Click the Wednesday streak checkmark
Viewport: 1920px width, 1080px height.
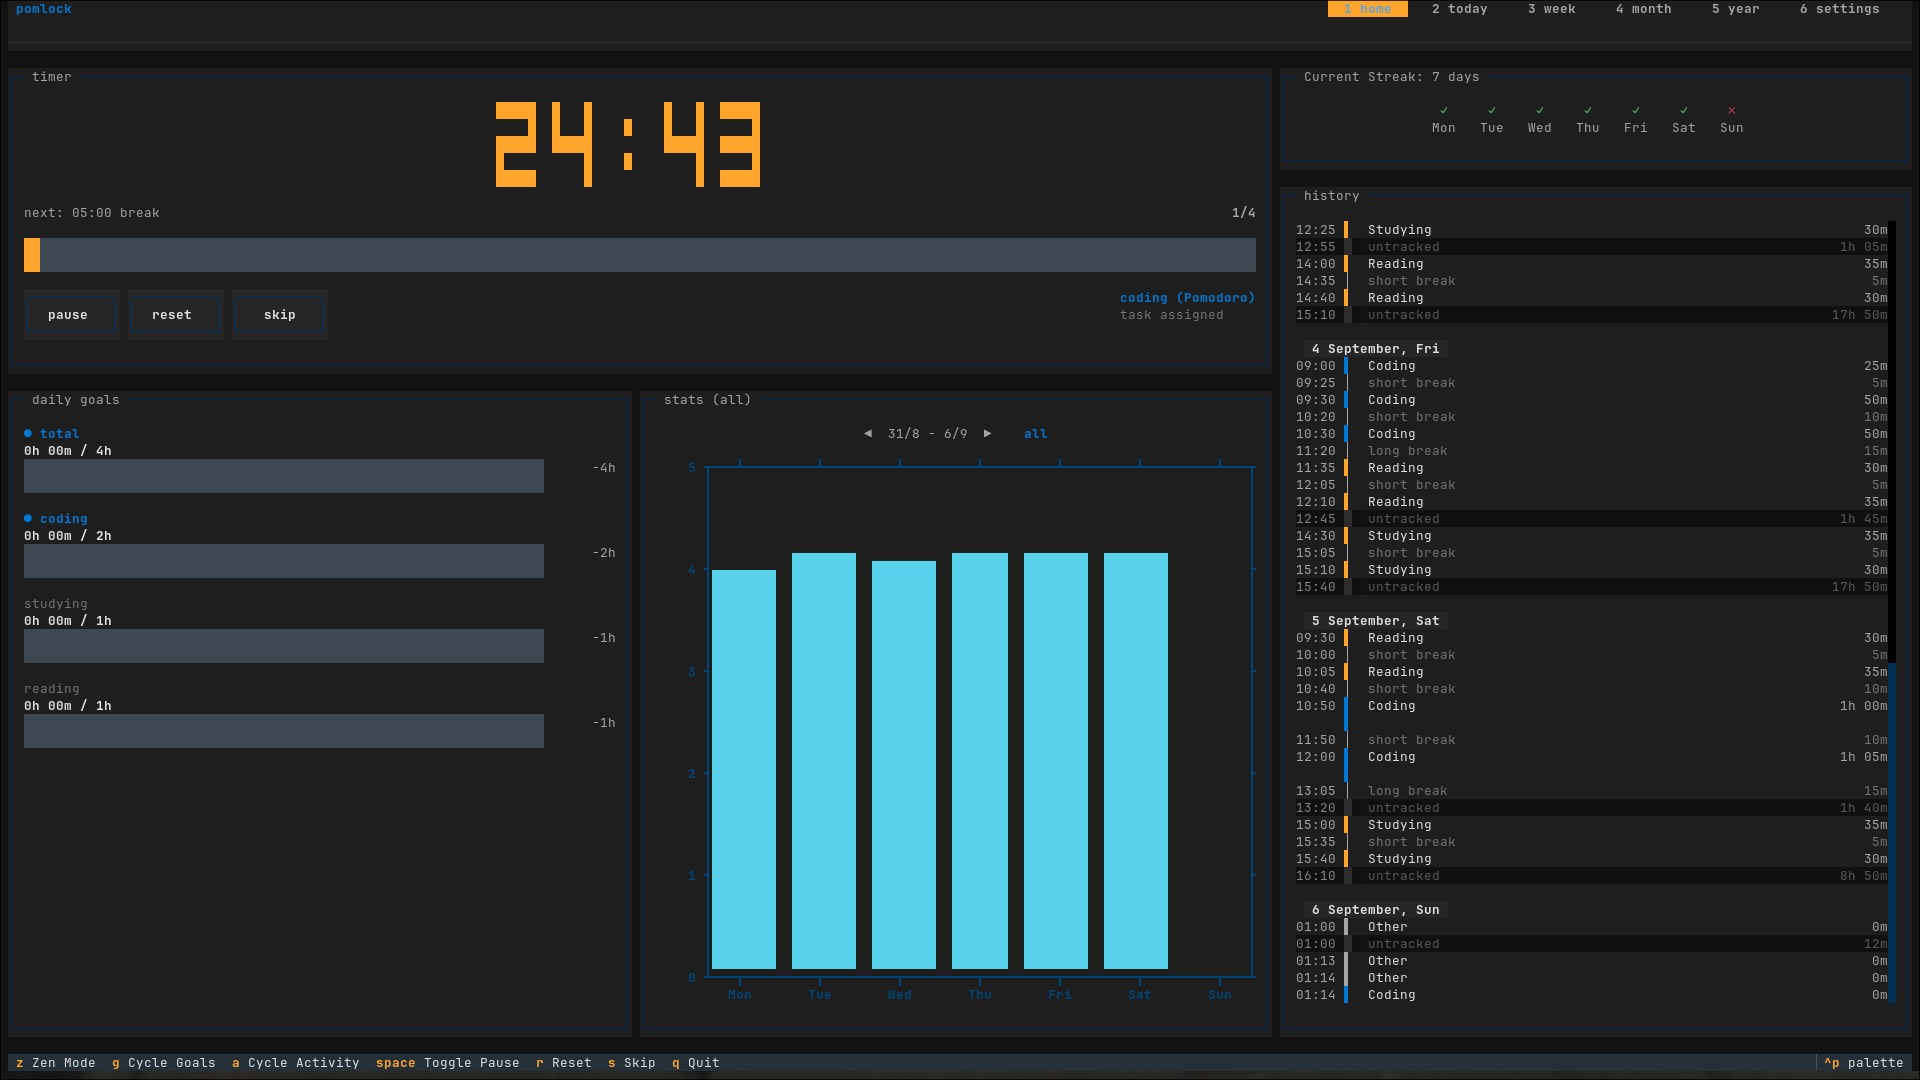click(1540, 111)
